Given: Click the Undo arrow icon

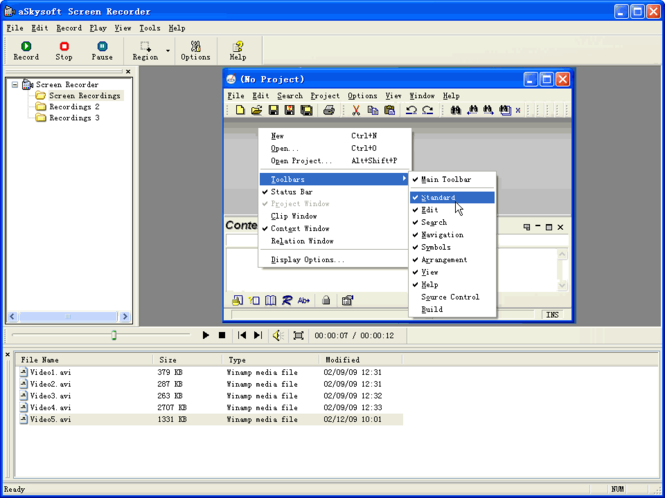Looking at the screenshot, I should 411,110.
